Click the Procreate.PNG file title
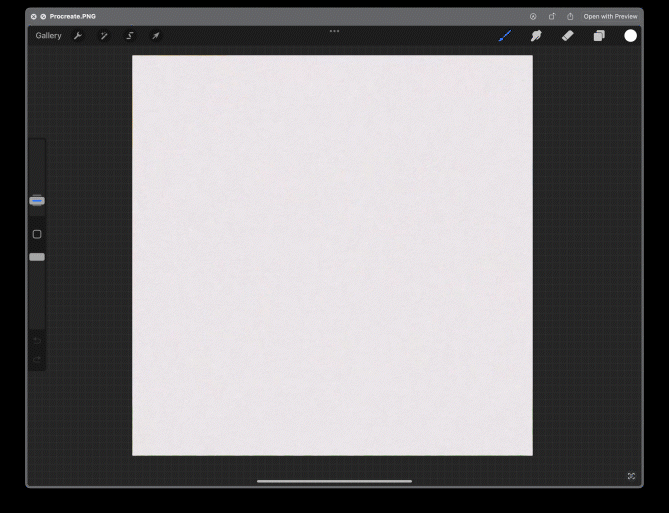This screenshot has height=513, width=669. [73, 17]
